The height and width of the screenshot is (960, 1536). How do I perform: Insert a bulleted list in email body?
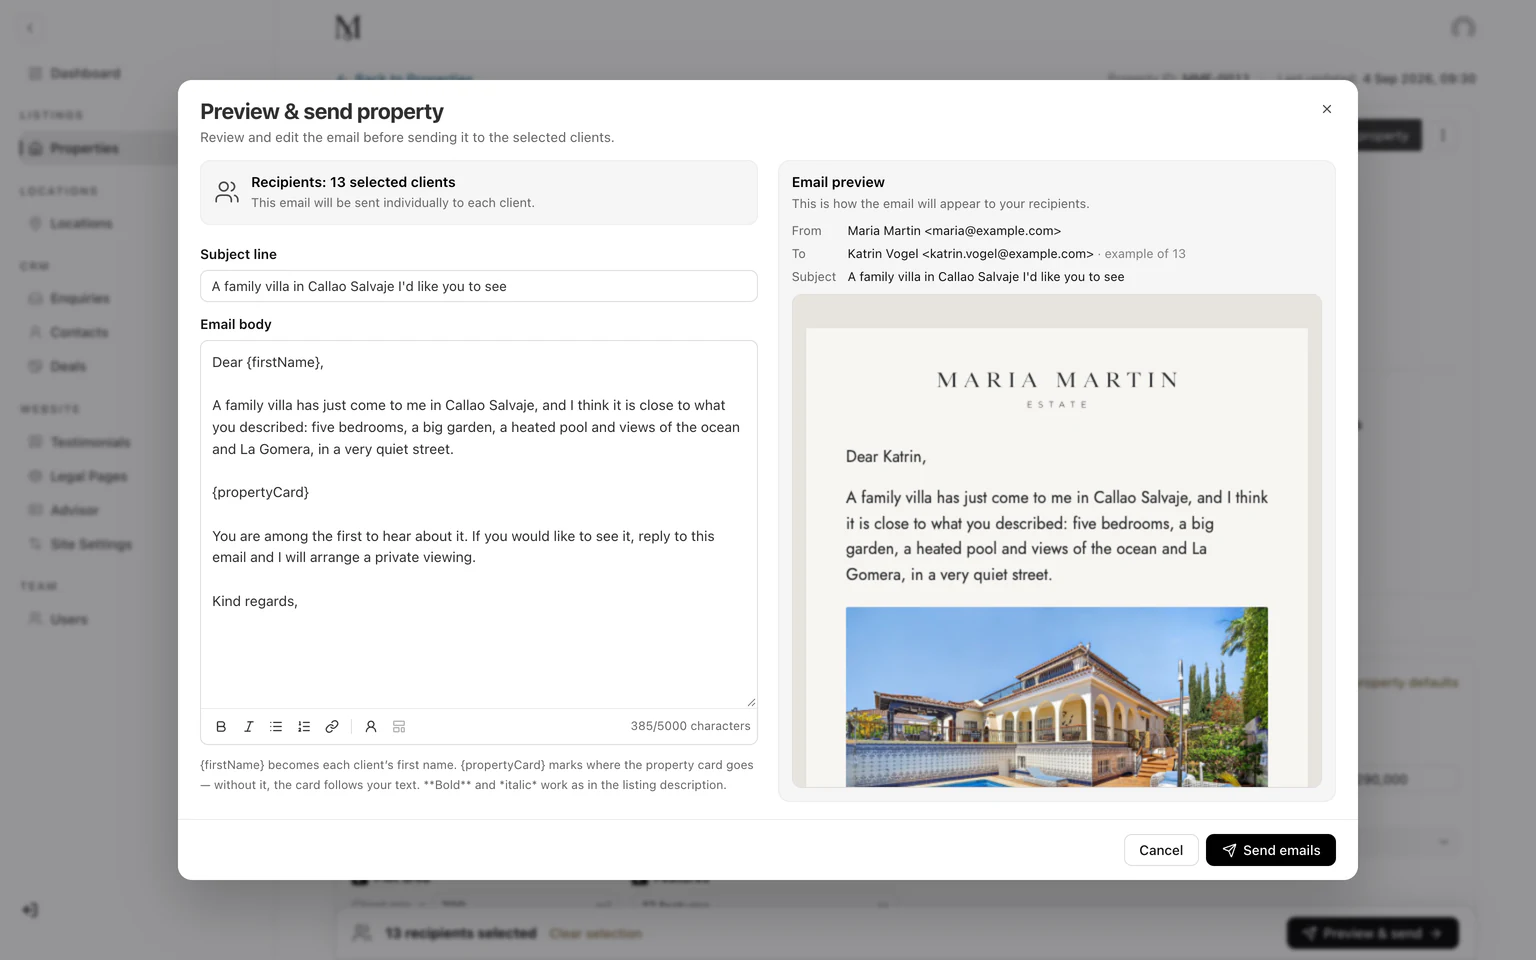tap(276, 727)
